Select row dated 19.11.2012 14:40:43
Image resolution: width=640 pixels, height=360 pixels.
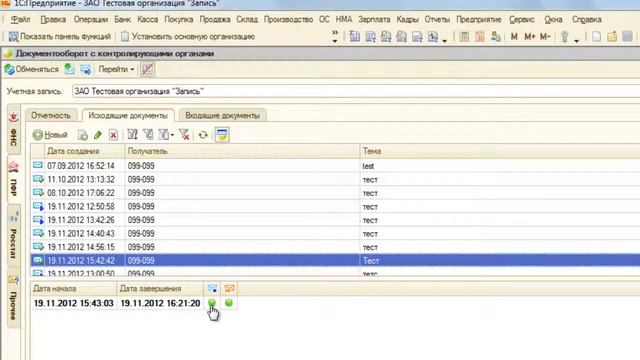click(x=336, y=233)
